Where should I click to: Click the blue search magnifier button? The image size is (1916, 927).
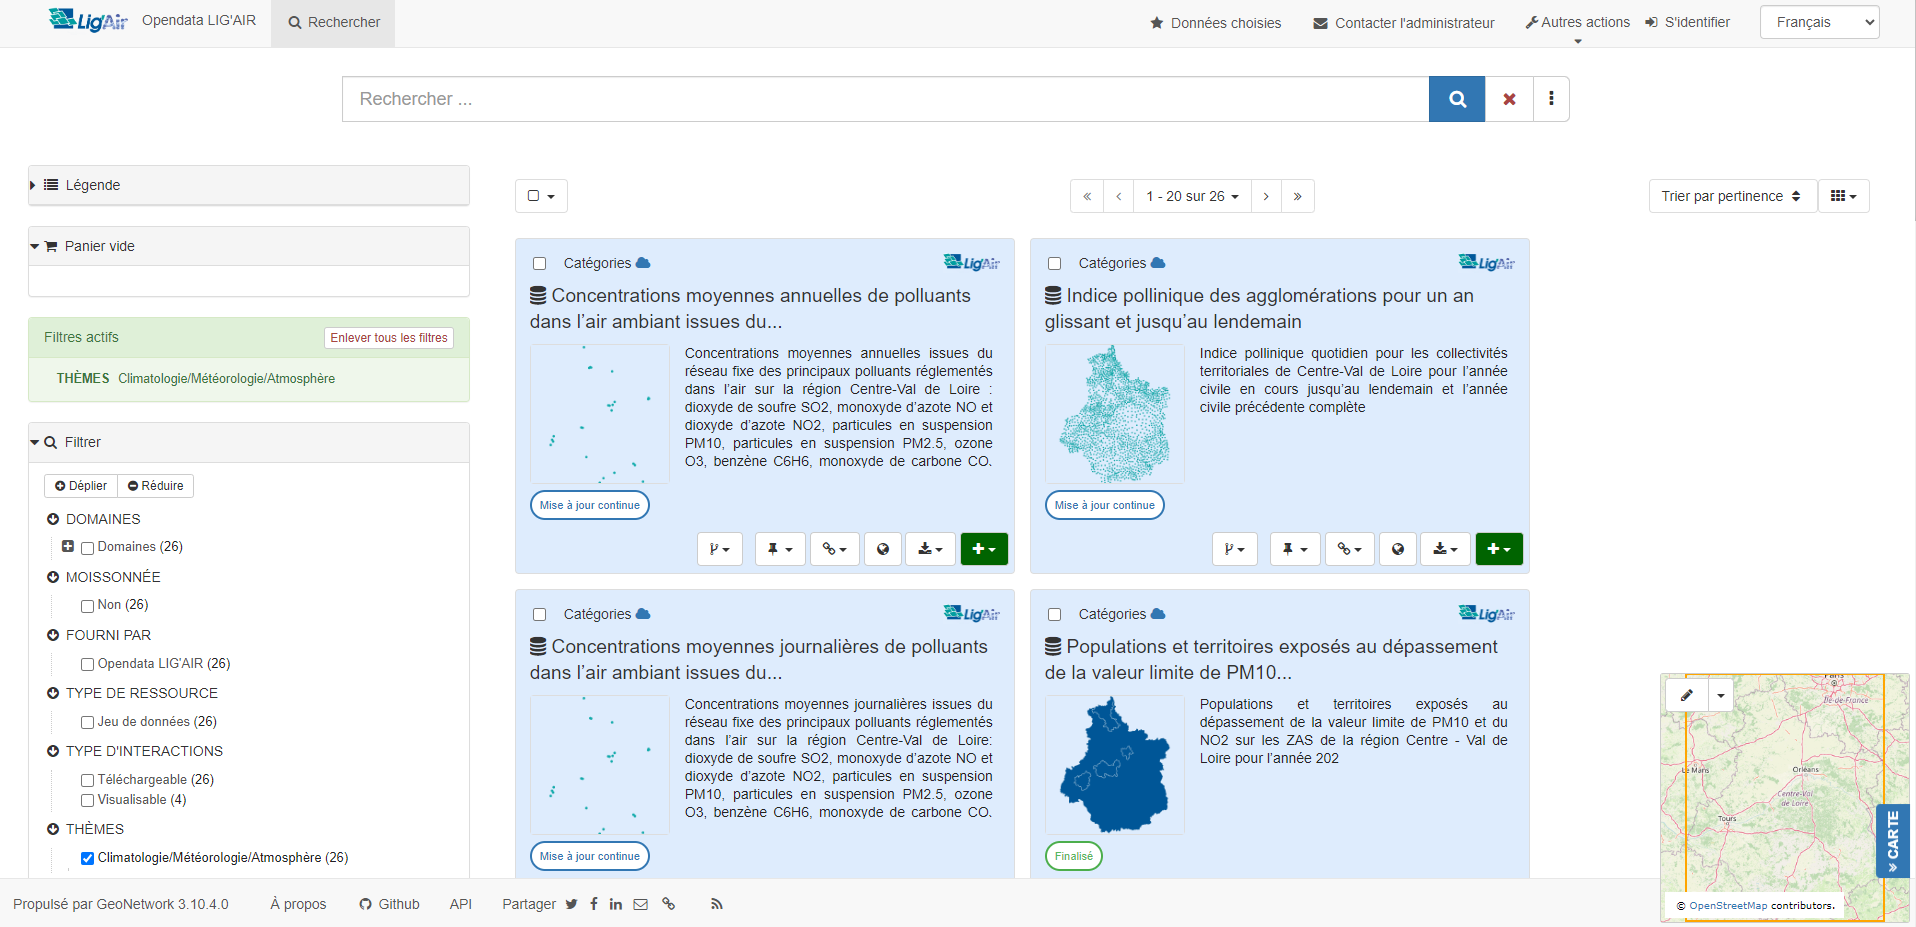point(1457,99)
